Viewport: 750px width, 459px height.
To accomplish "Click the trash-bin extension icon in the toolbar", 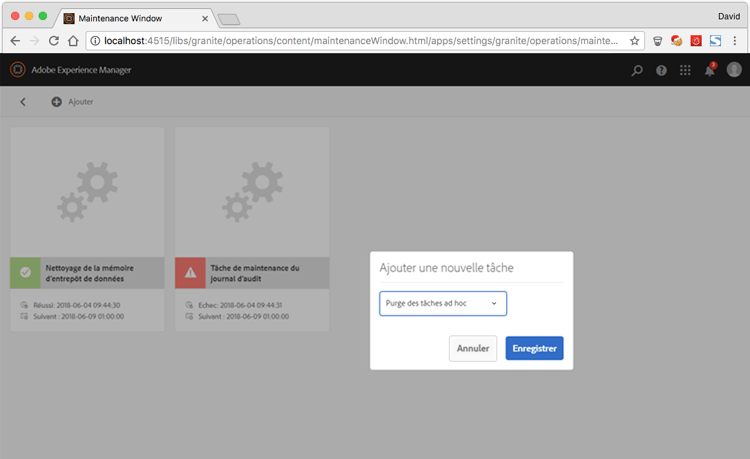I will [658, 41].
